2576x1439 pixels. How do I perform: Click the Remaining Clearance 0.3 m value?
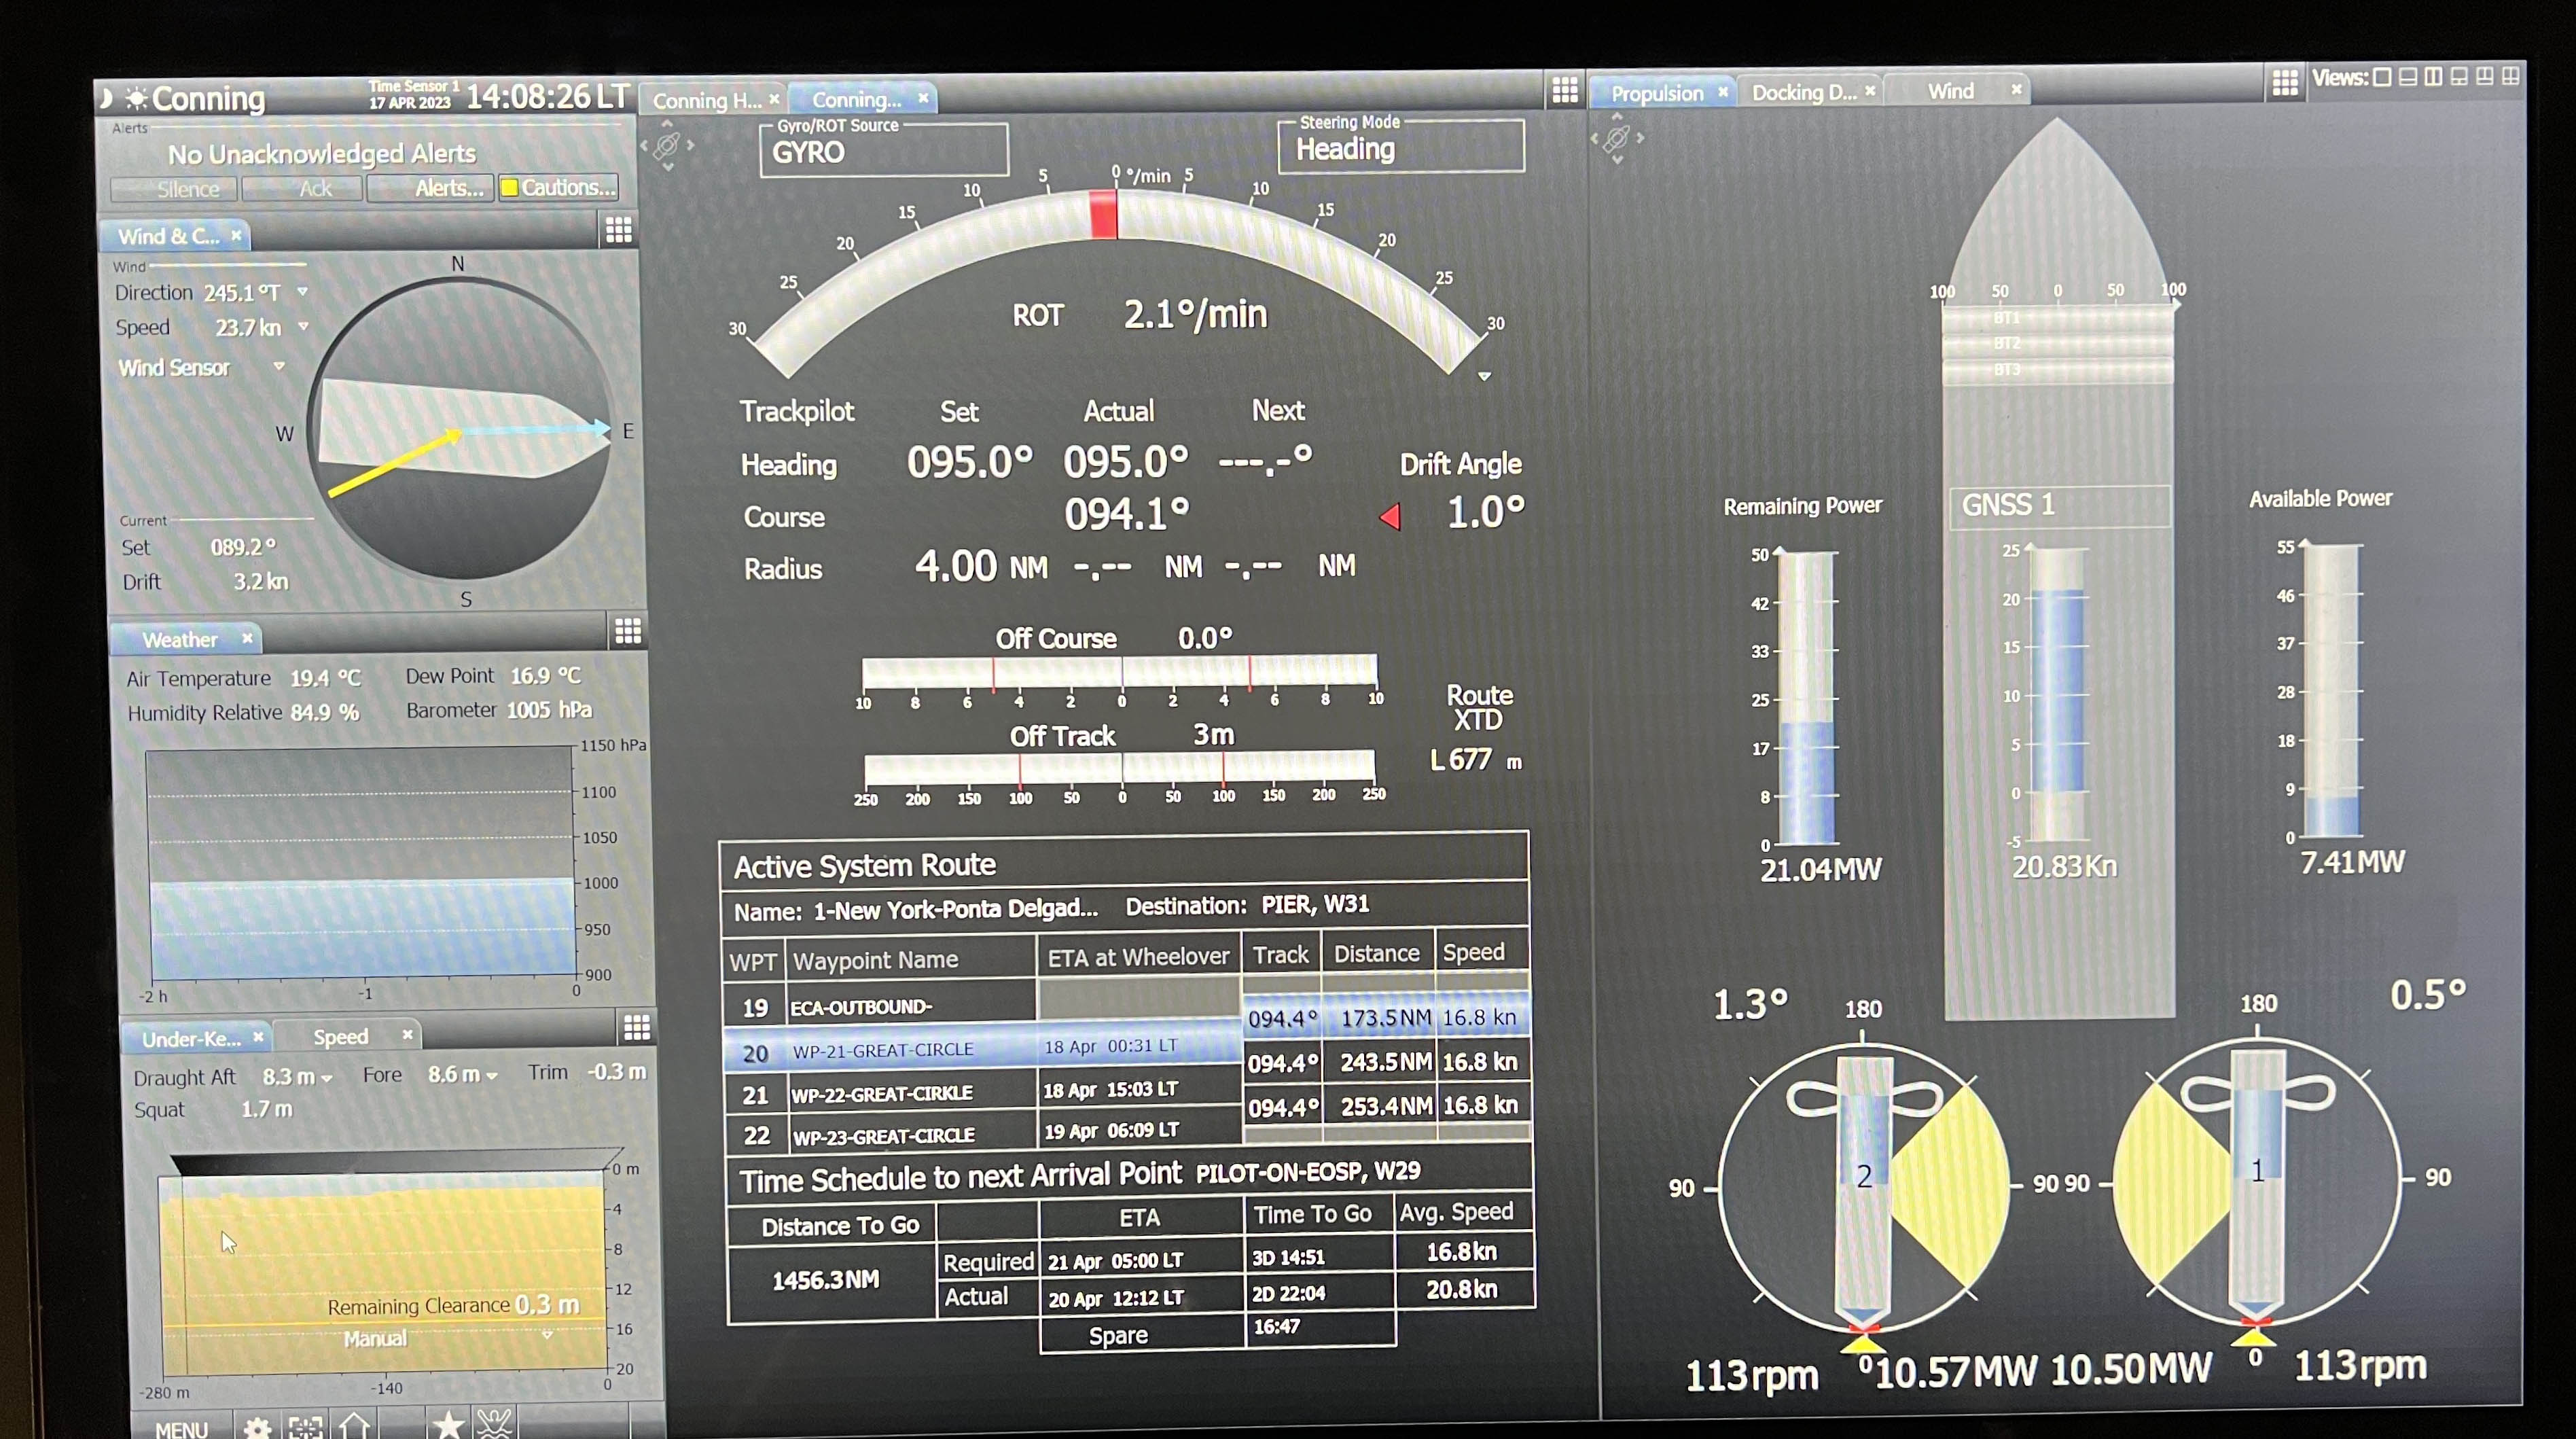[x=546, y=1304]
